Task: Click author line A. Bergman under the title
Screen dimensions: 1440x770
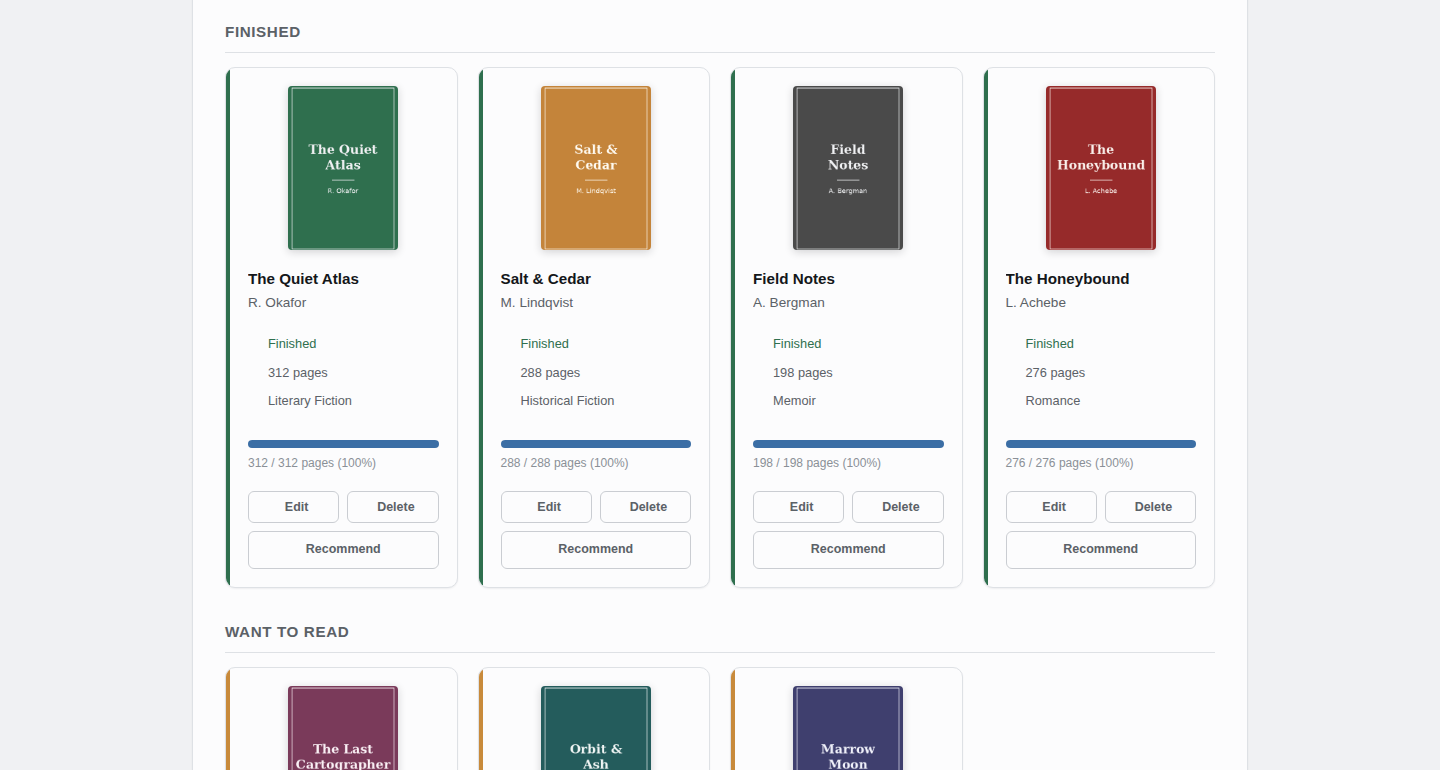Action: point(789,303)
